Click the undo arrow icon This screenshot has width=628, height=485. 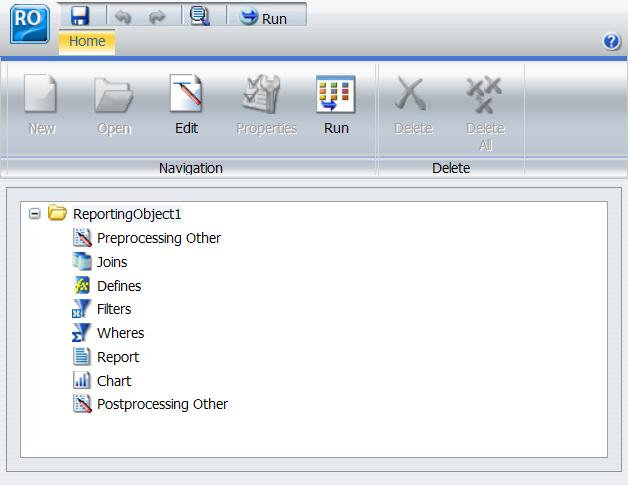pyautogui.click(x=123, y=17)
